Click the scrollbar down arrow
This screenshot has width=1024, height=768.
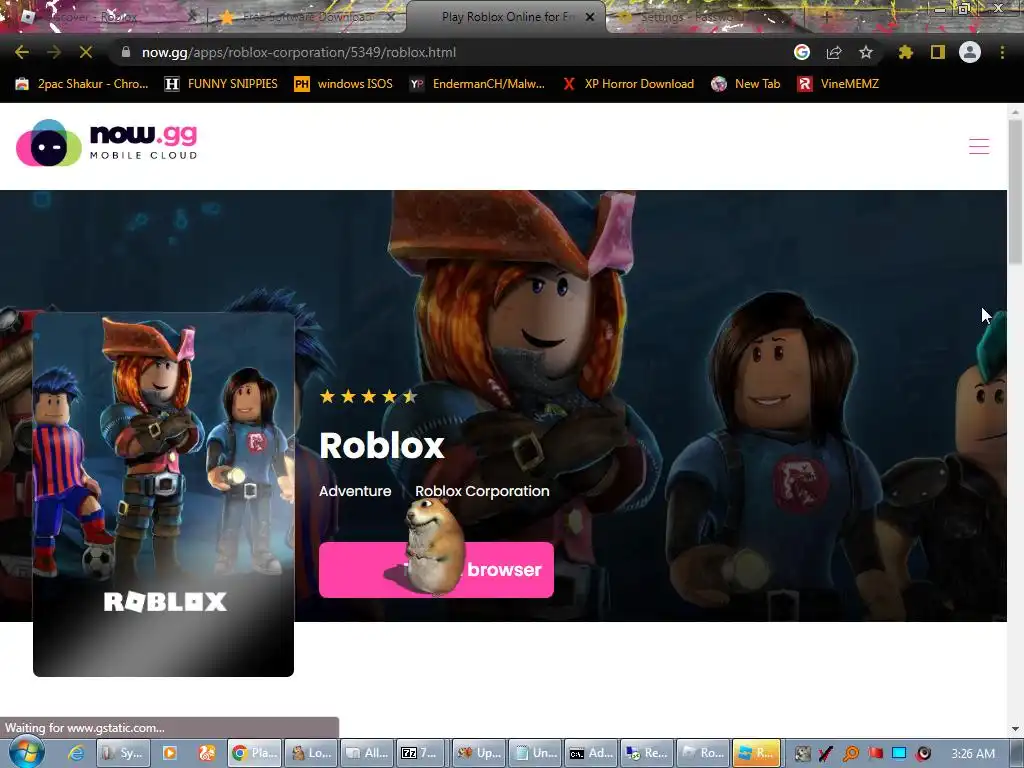point(1015,728)
